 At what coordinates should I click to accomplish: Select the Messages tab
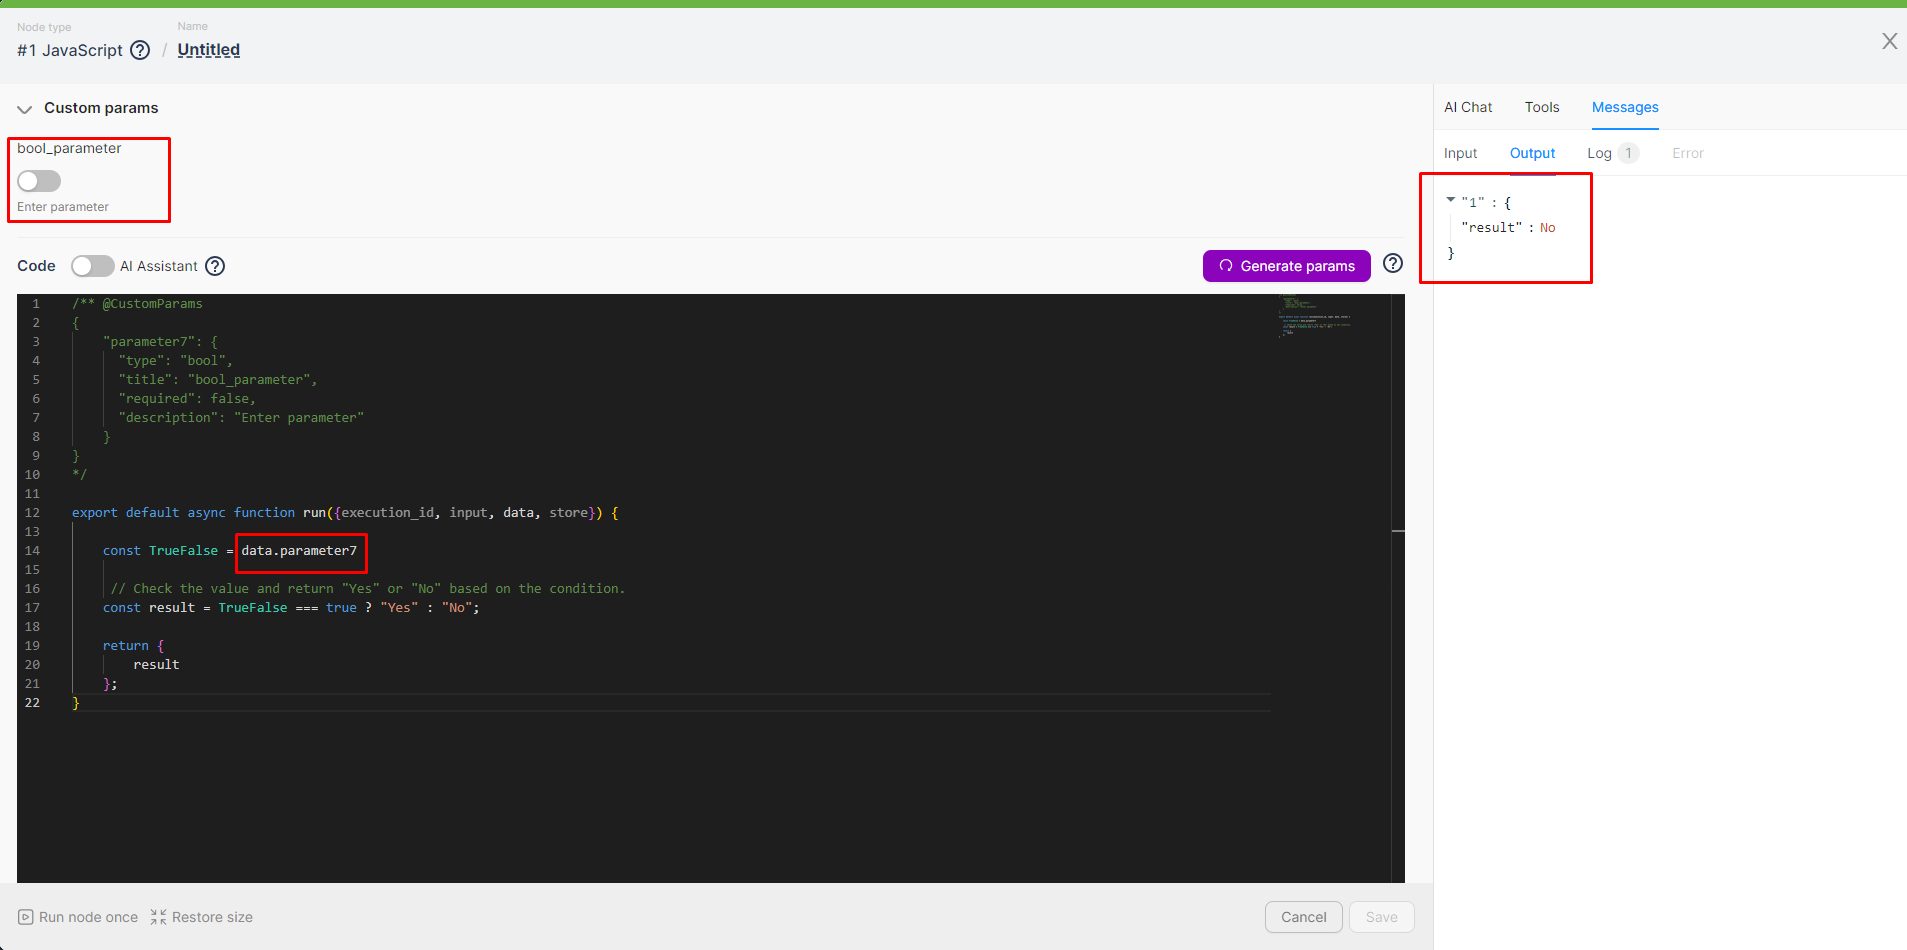[1624, 107]
